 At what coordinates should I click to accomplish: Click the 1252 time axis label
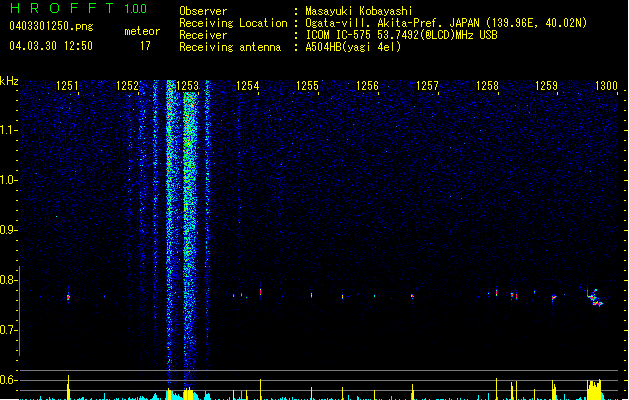[127, 86]
